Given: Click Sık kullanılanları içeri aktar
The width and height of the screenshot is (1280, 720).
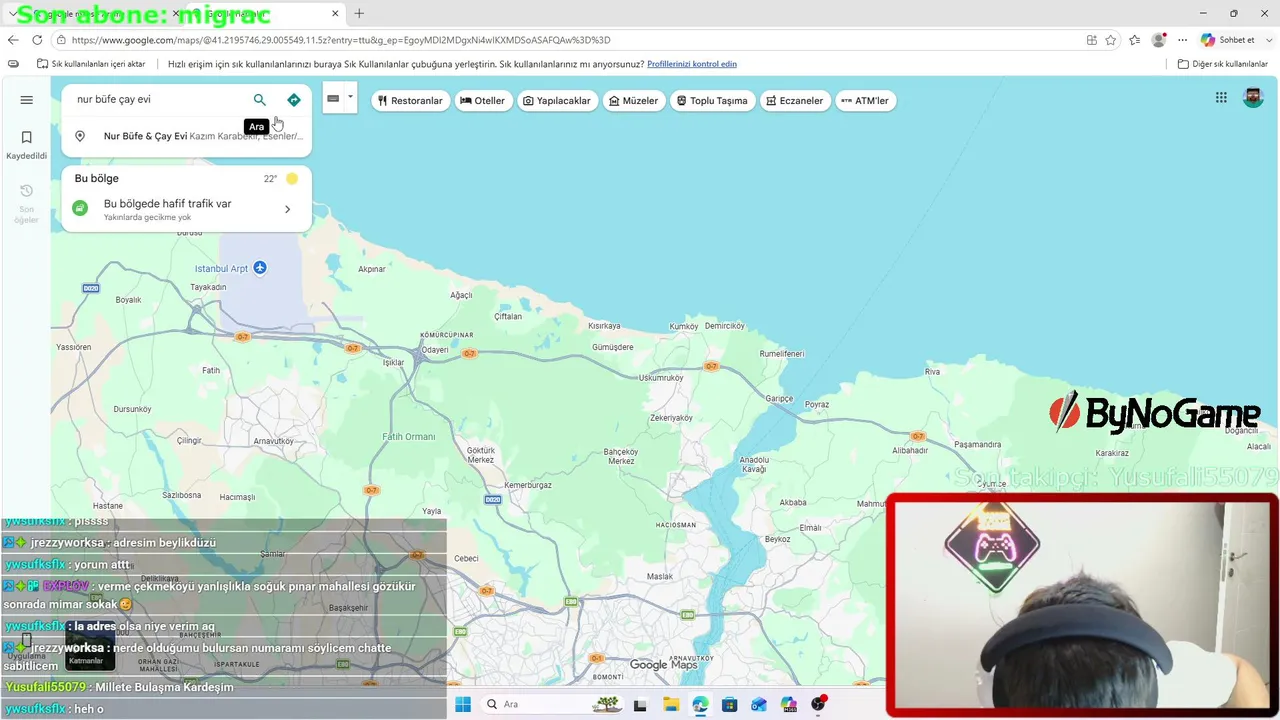Looking at the screenshot, I should pos(91,64).
